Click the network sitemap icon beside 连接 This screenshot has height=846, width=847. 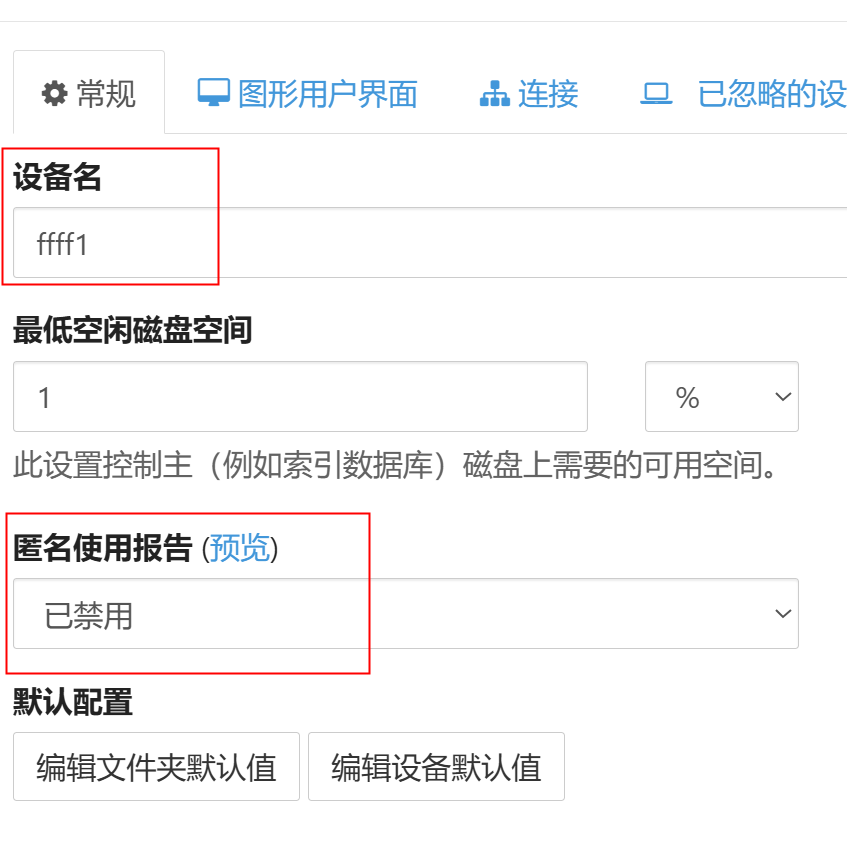pos(494,95)
